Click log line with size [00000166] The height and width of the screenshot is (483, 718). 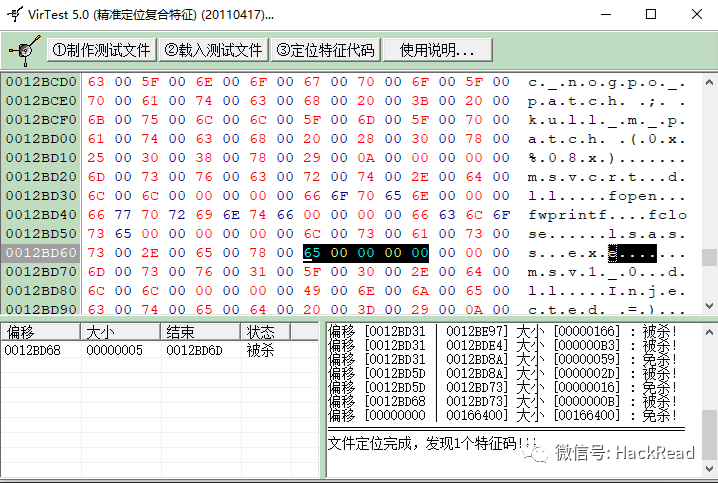click(x=502, y=331)
